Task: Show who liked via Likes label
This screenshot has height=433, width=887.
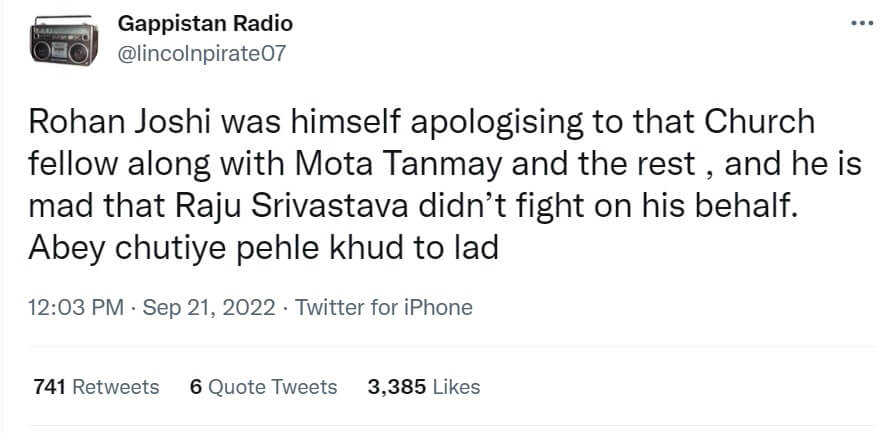Action: (458, 387)
